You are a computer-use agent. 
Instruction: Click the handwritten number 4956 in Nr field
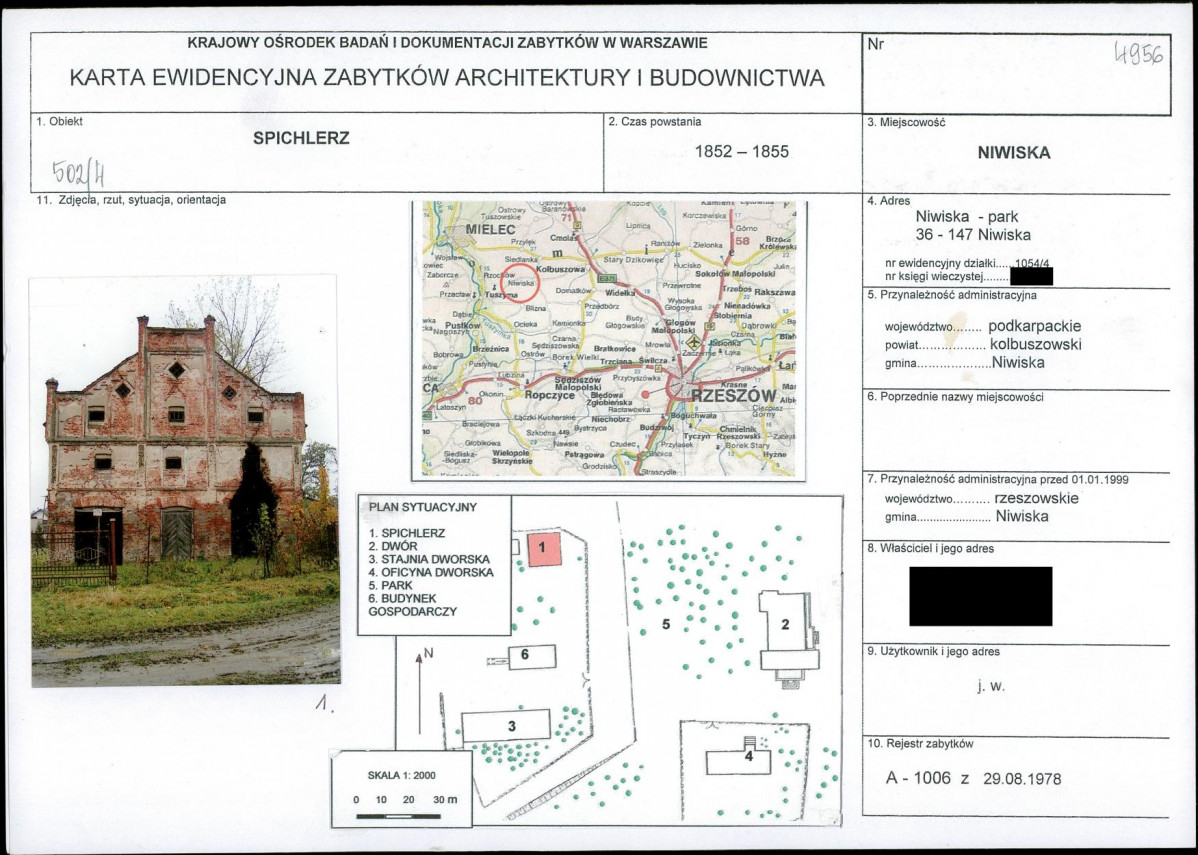click(x=1138, y=53)
